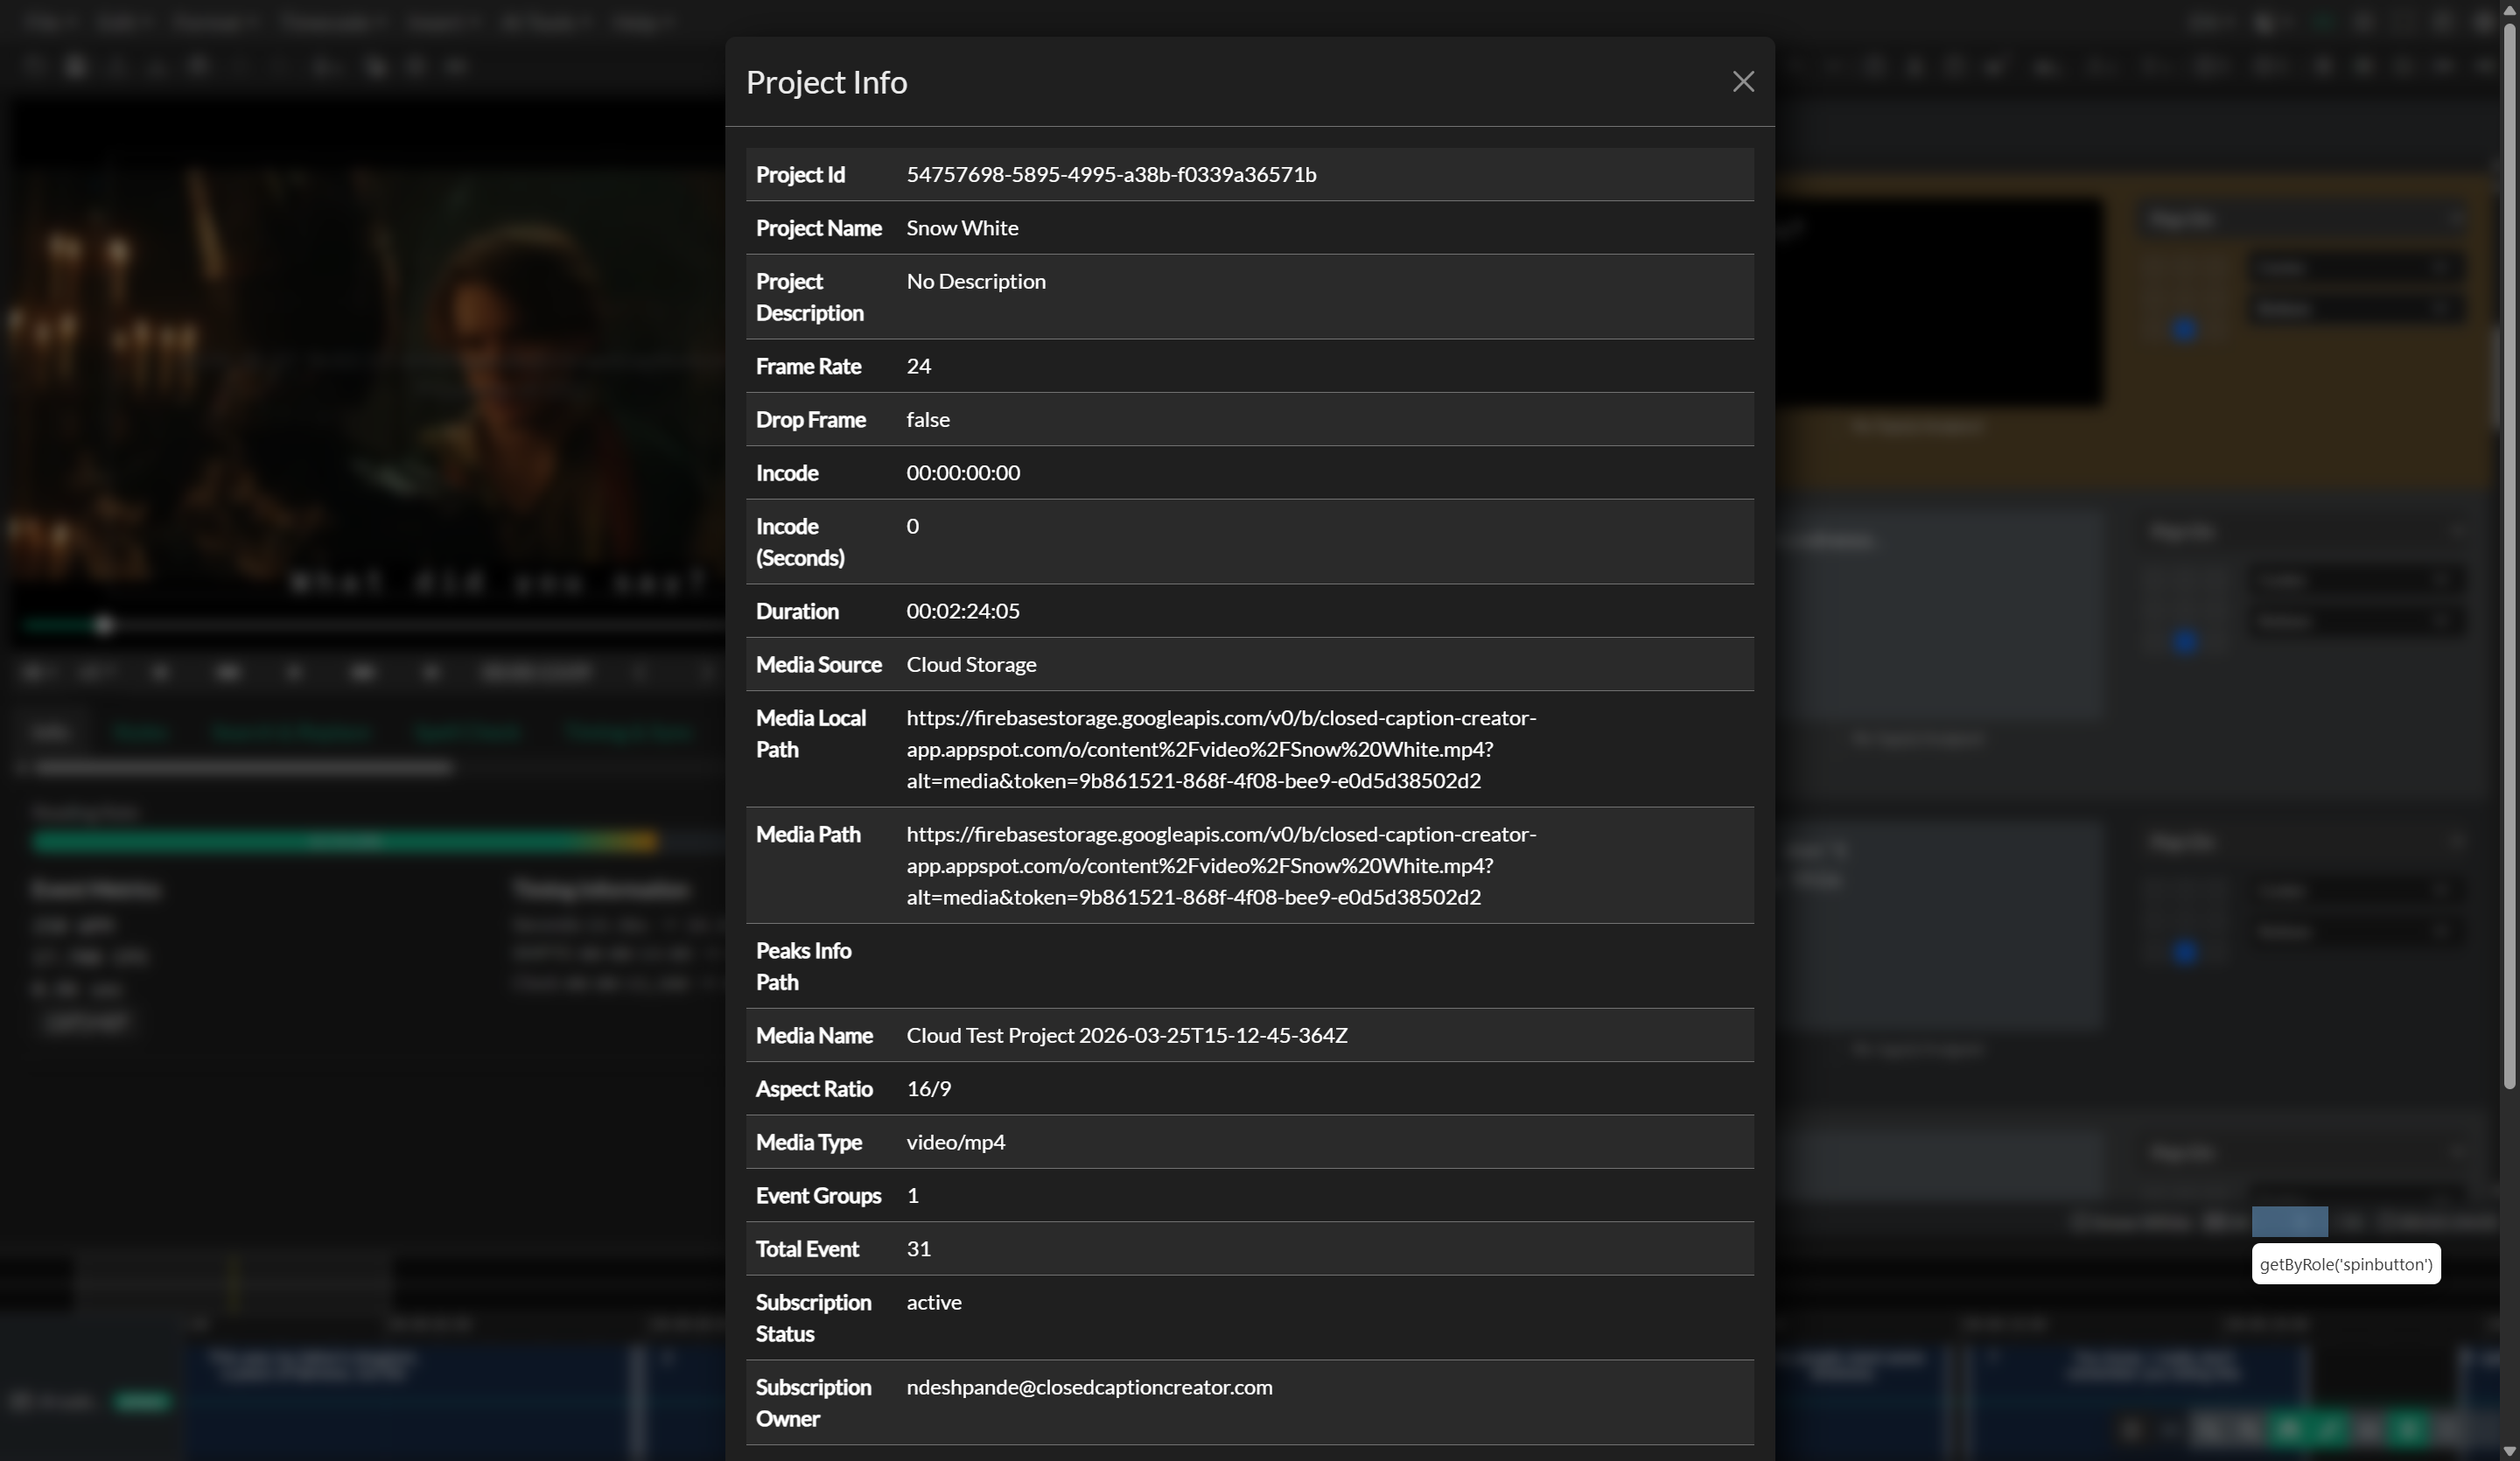2520x1461 pixels.
Task: Click the 'Peaks Info Path' row label
Action: [803, 966]
